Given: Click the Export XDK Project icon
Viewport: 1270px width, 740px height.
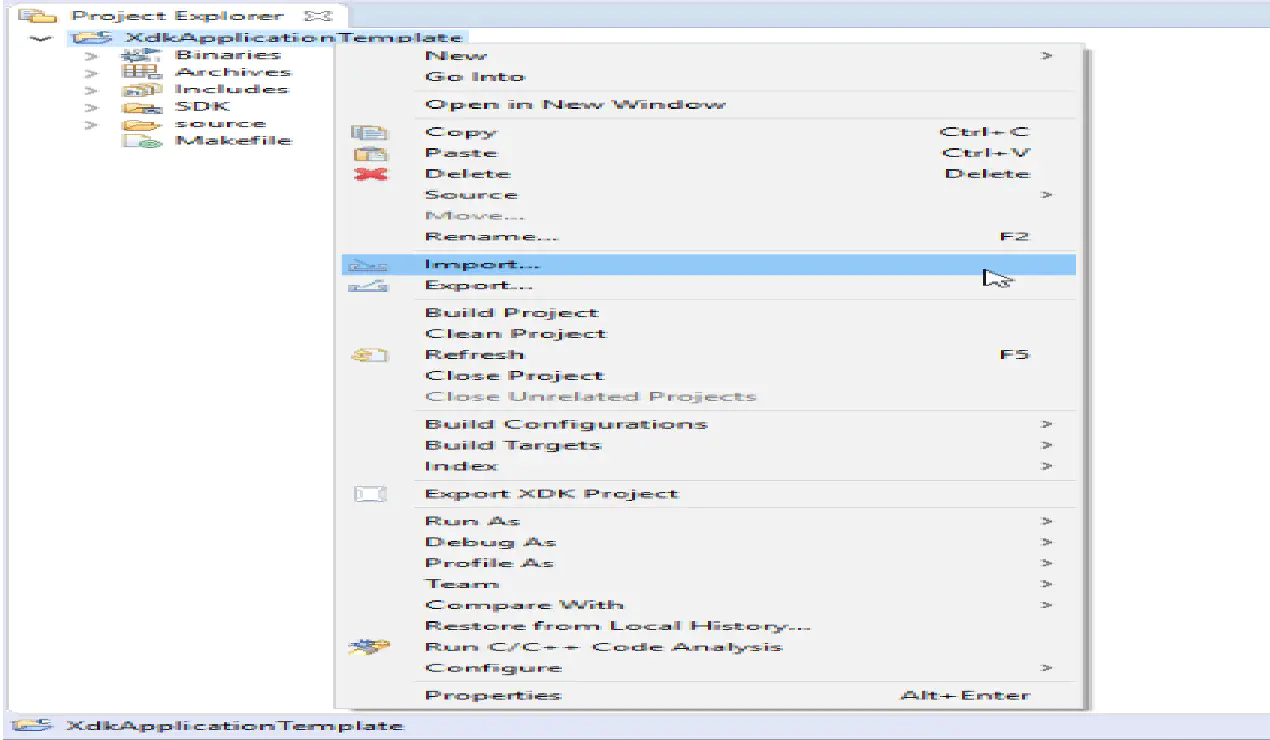Looking at the screenshot, I should click(370, 494).
